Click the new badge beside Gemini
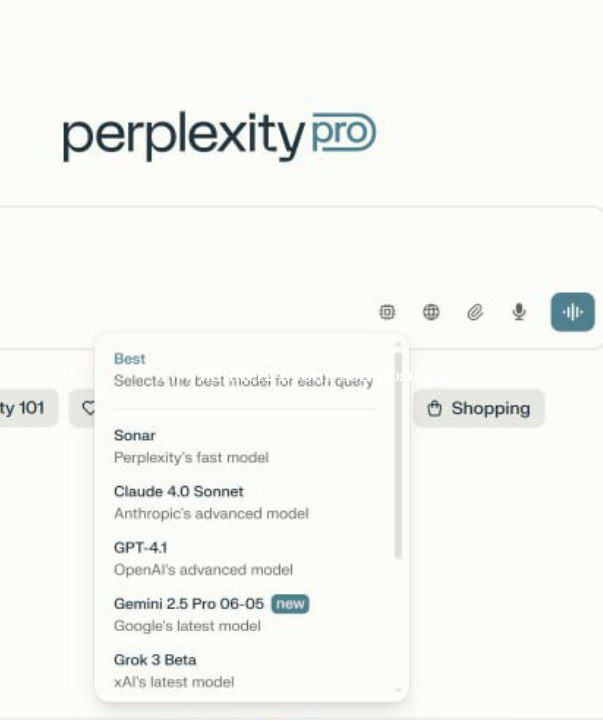This screenshot has height=720, width=603. [x=290, y=604]
